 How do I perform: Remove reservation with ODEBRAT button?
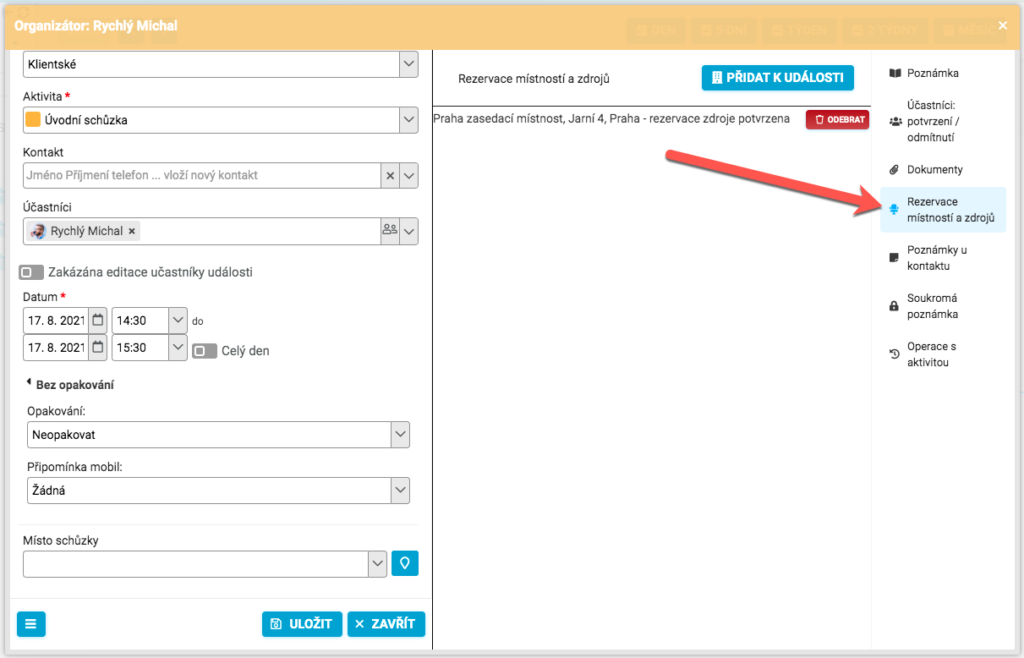pyautogui.click(x=837, y=119)
